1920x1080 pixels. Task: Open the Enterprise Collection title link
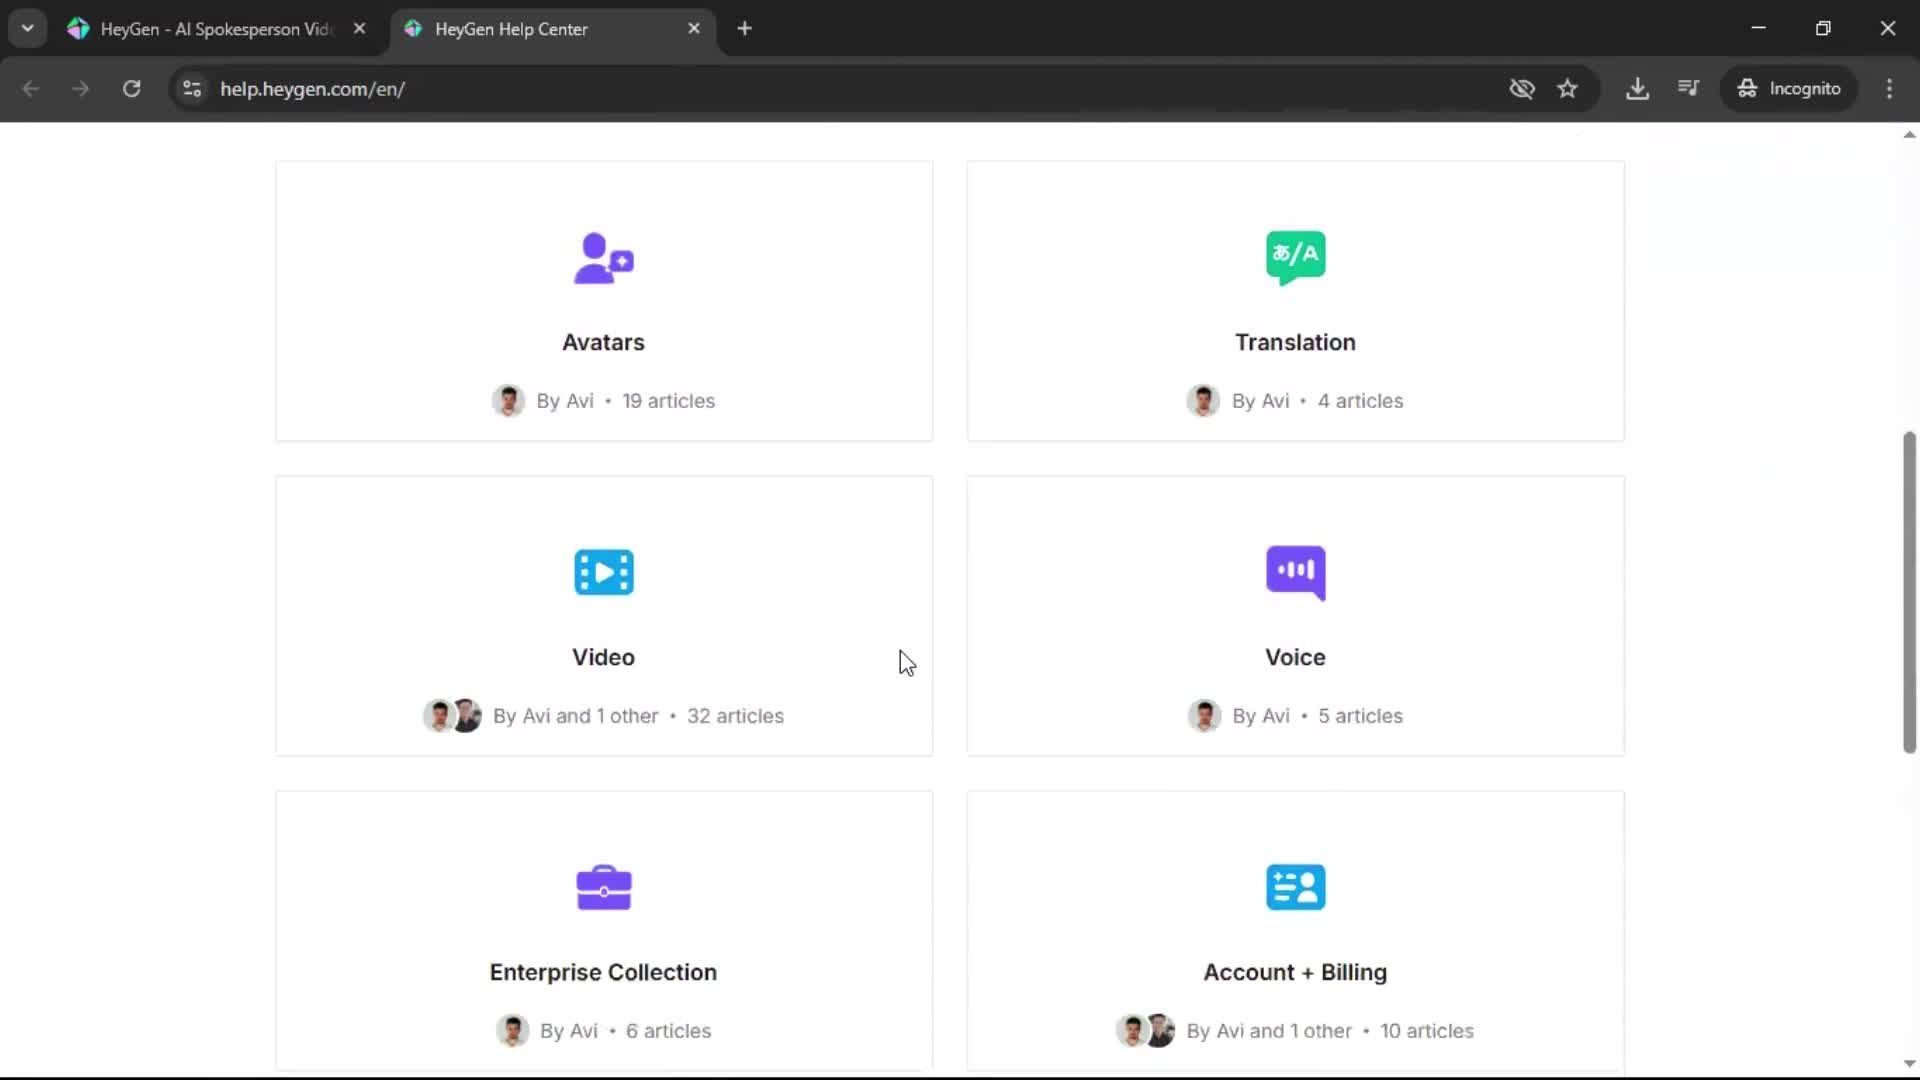click(603, 972)
